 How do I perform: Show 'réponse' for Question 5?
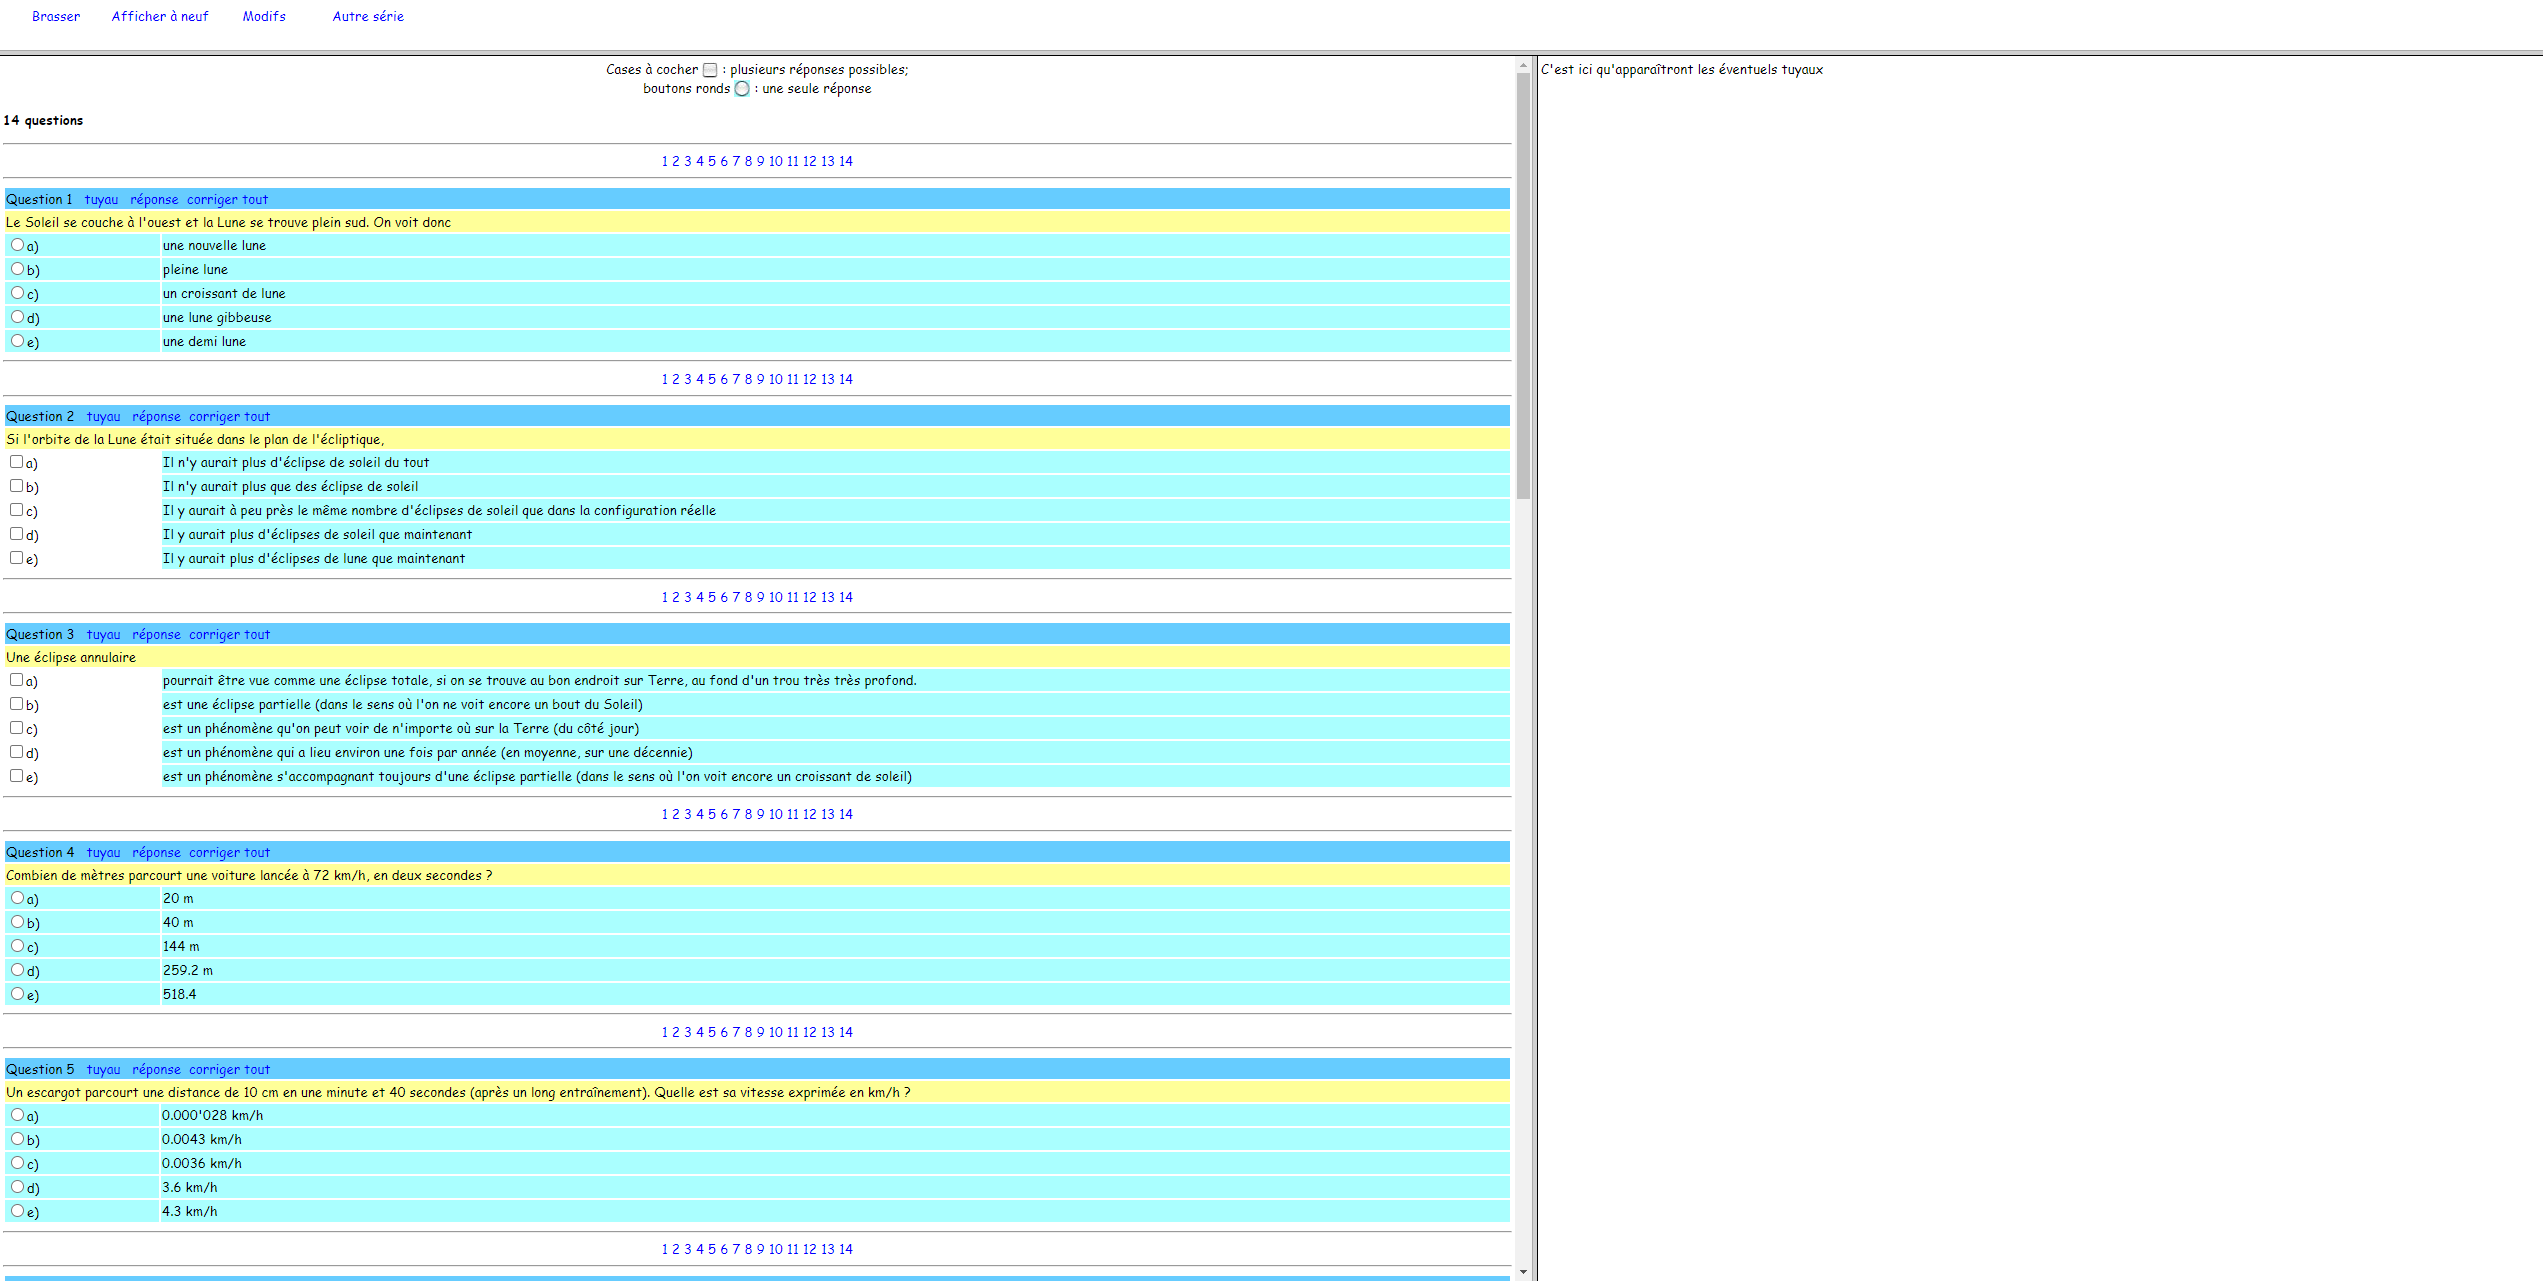[156, 1069]
